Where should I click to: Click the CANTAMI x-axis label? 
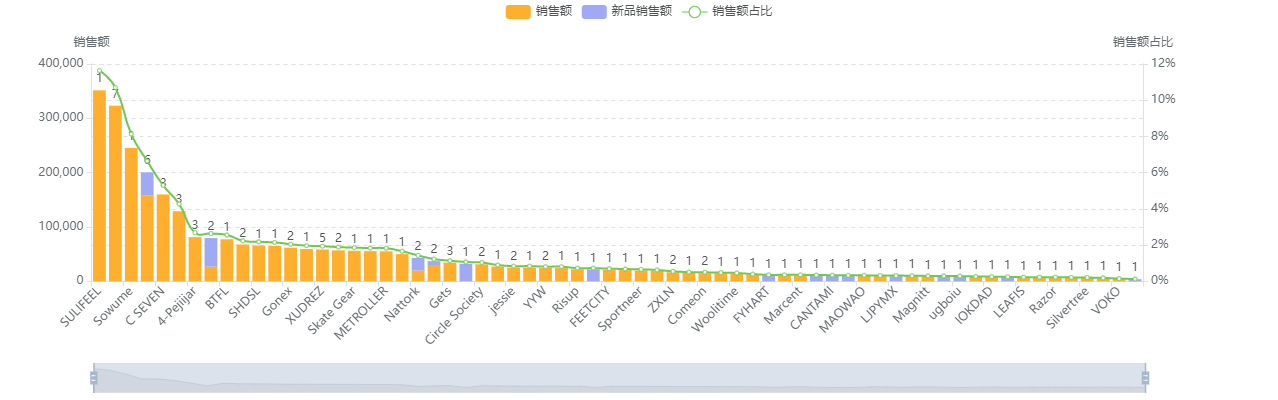click(x=813, y=308)
